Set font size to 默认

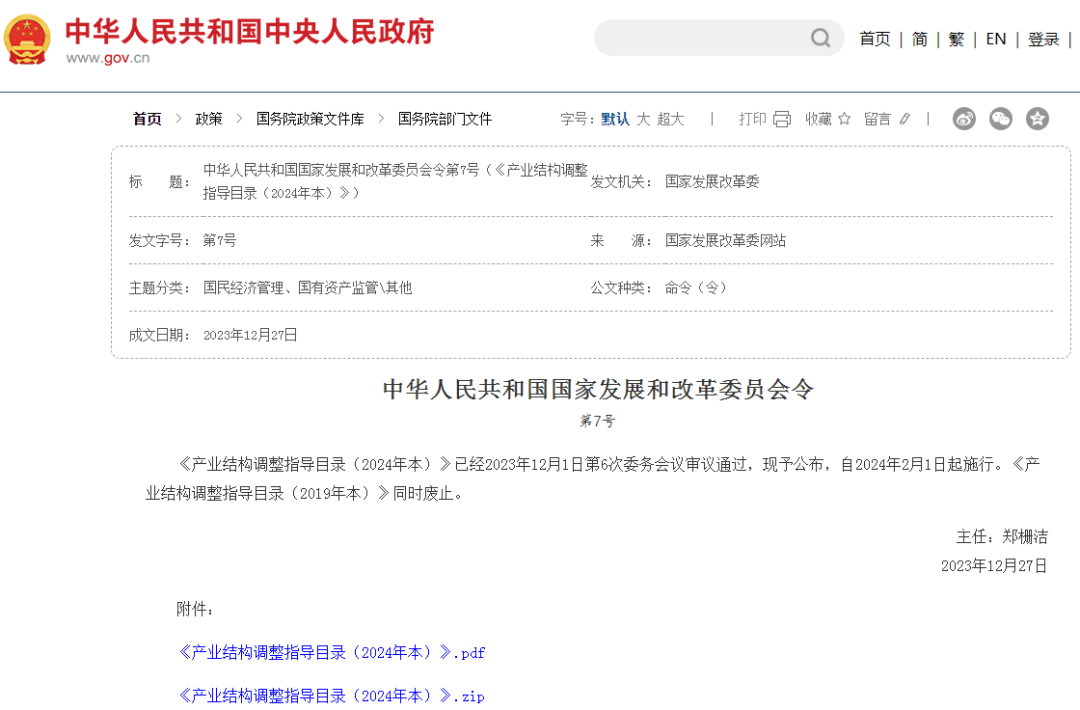coord(615,119)
